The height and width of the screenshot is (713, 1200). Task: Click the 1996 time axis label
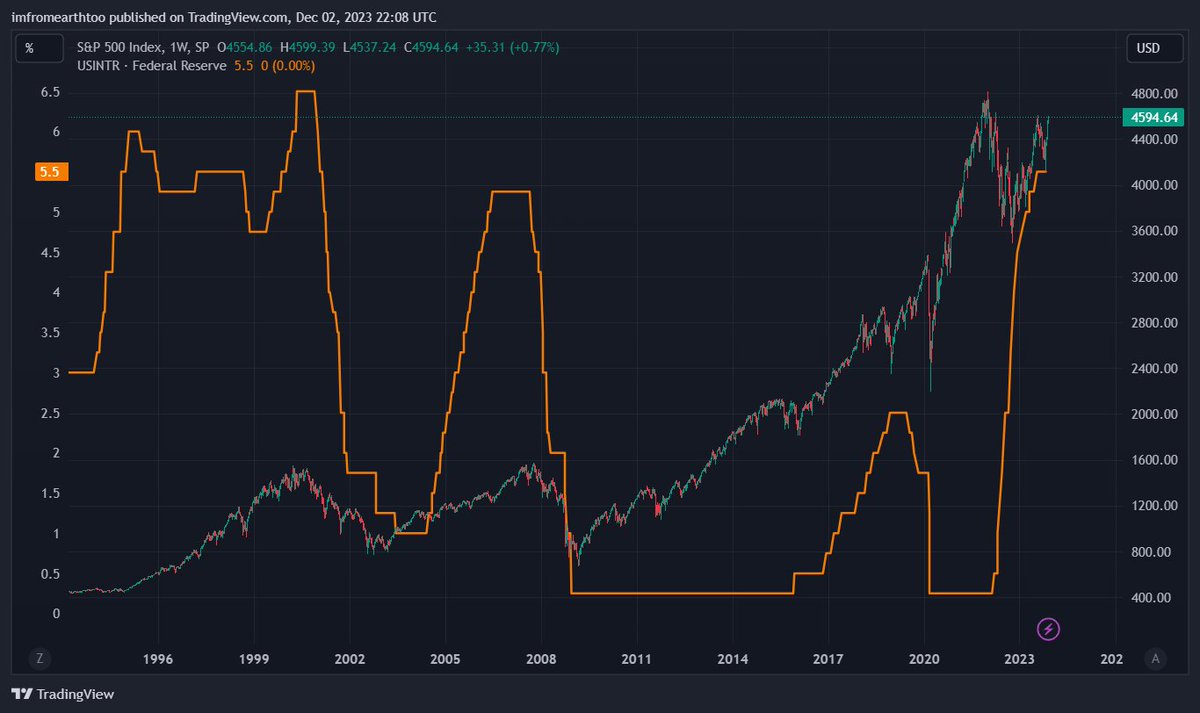coord(158,659)
